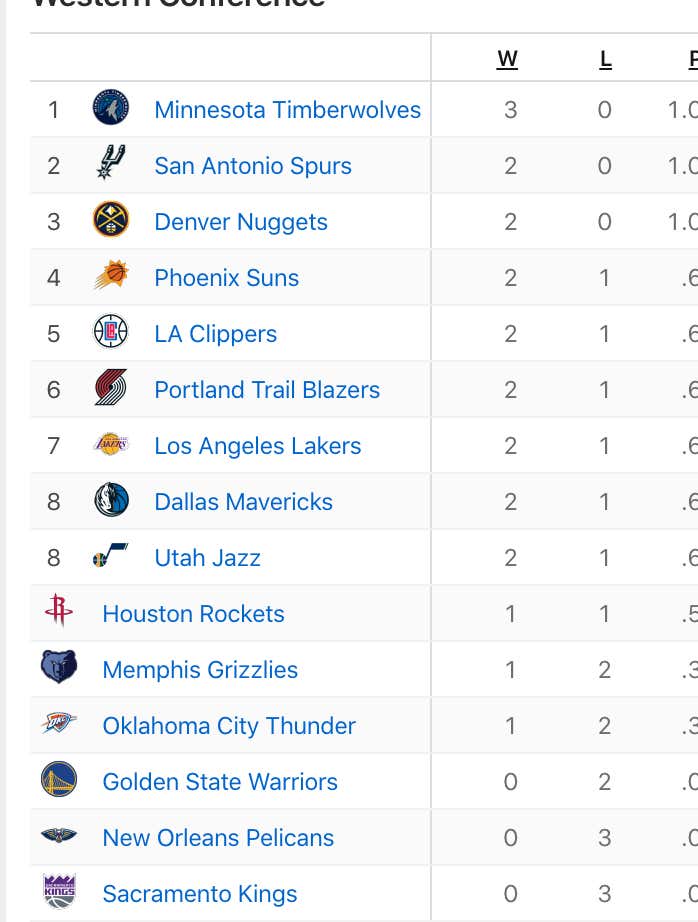
Task: Click the Minnesota Timberwolves logo icon
Action: (x=111, y=107)
